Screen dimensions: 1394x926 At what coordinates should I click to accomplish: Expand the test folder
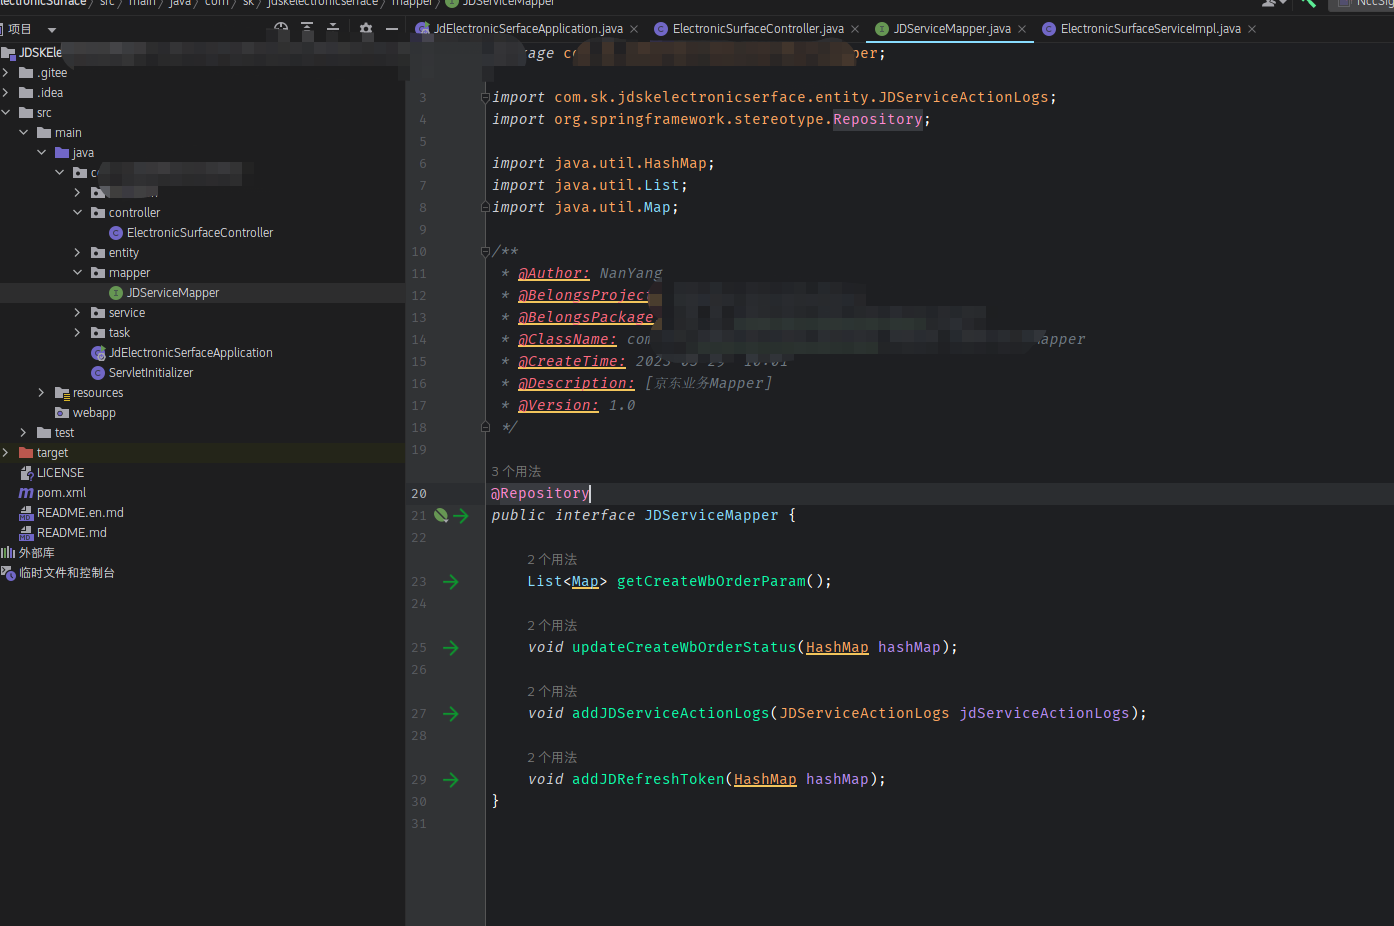[24, 433]
